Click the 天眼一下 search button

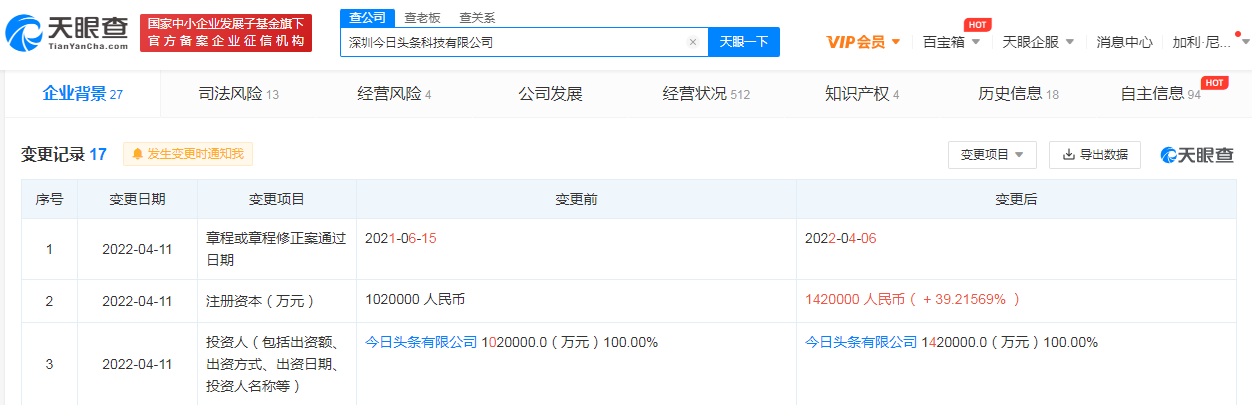click(743, 42)
